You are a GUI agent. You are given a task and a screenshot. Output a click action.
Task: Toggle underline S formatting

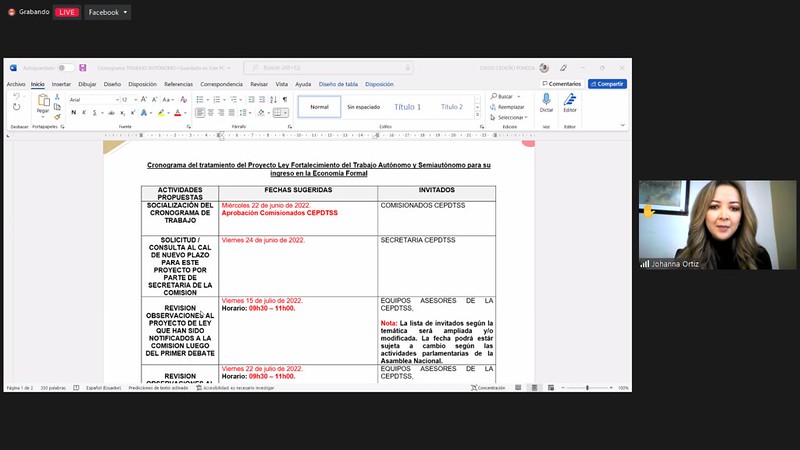[94, 113]
